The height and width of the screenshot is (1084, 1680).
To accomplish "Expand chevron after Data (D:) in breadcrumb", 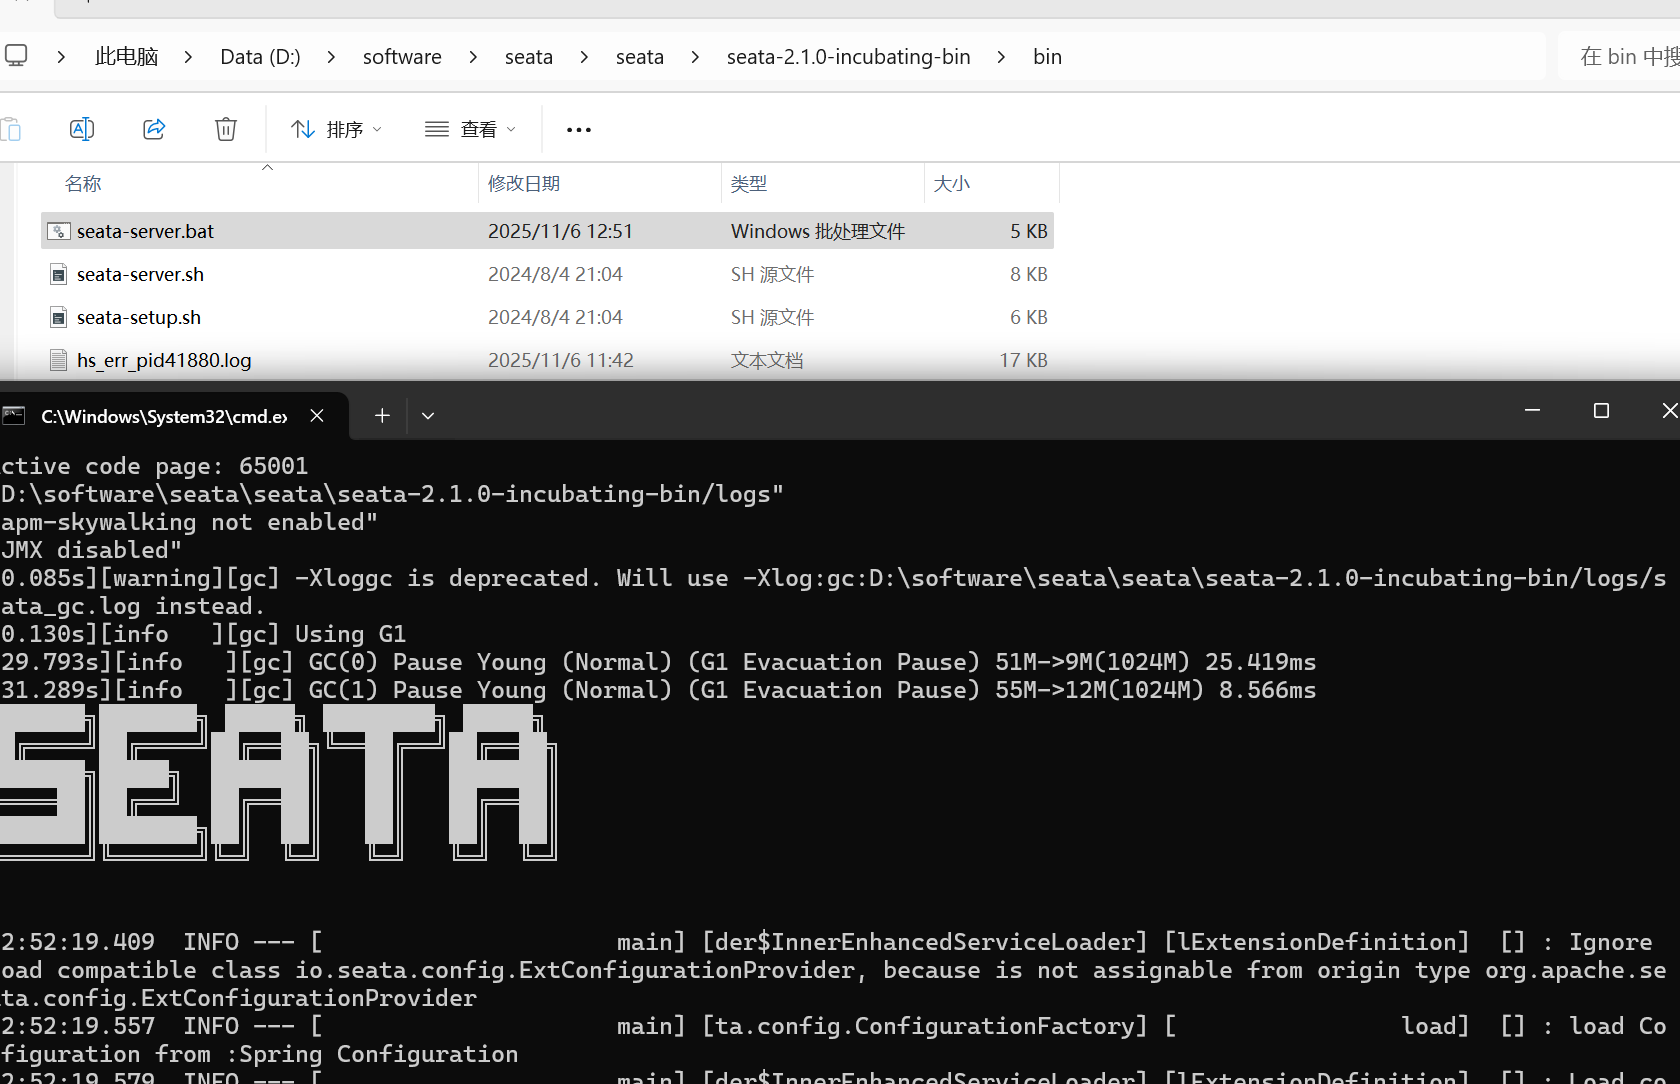I will (x=331, y=57).
